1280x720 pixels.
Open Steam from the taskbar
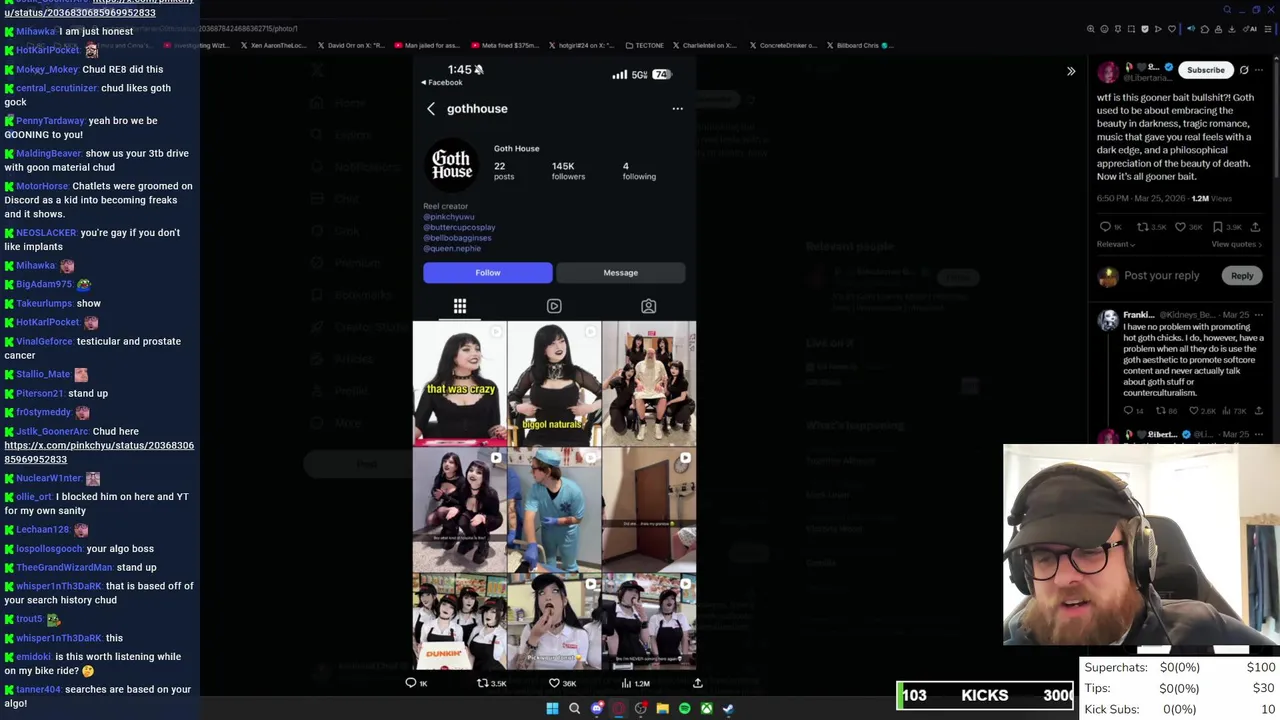tap(728, 709)
